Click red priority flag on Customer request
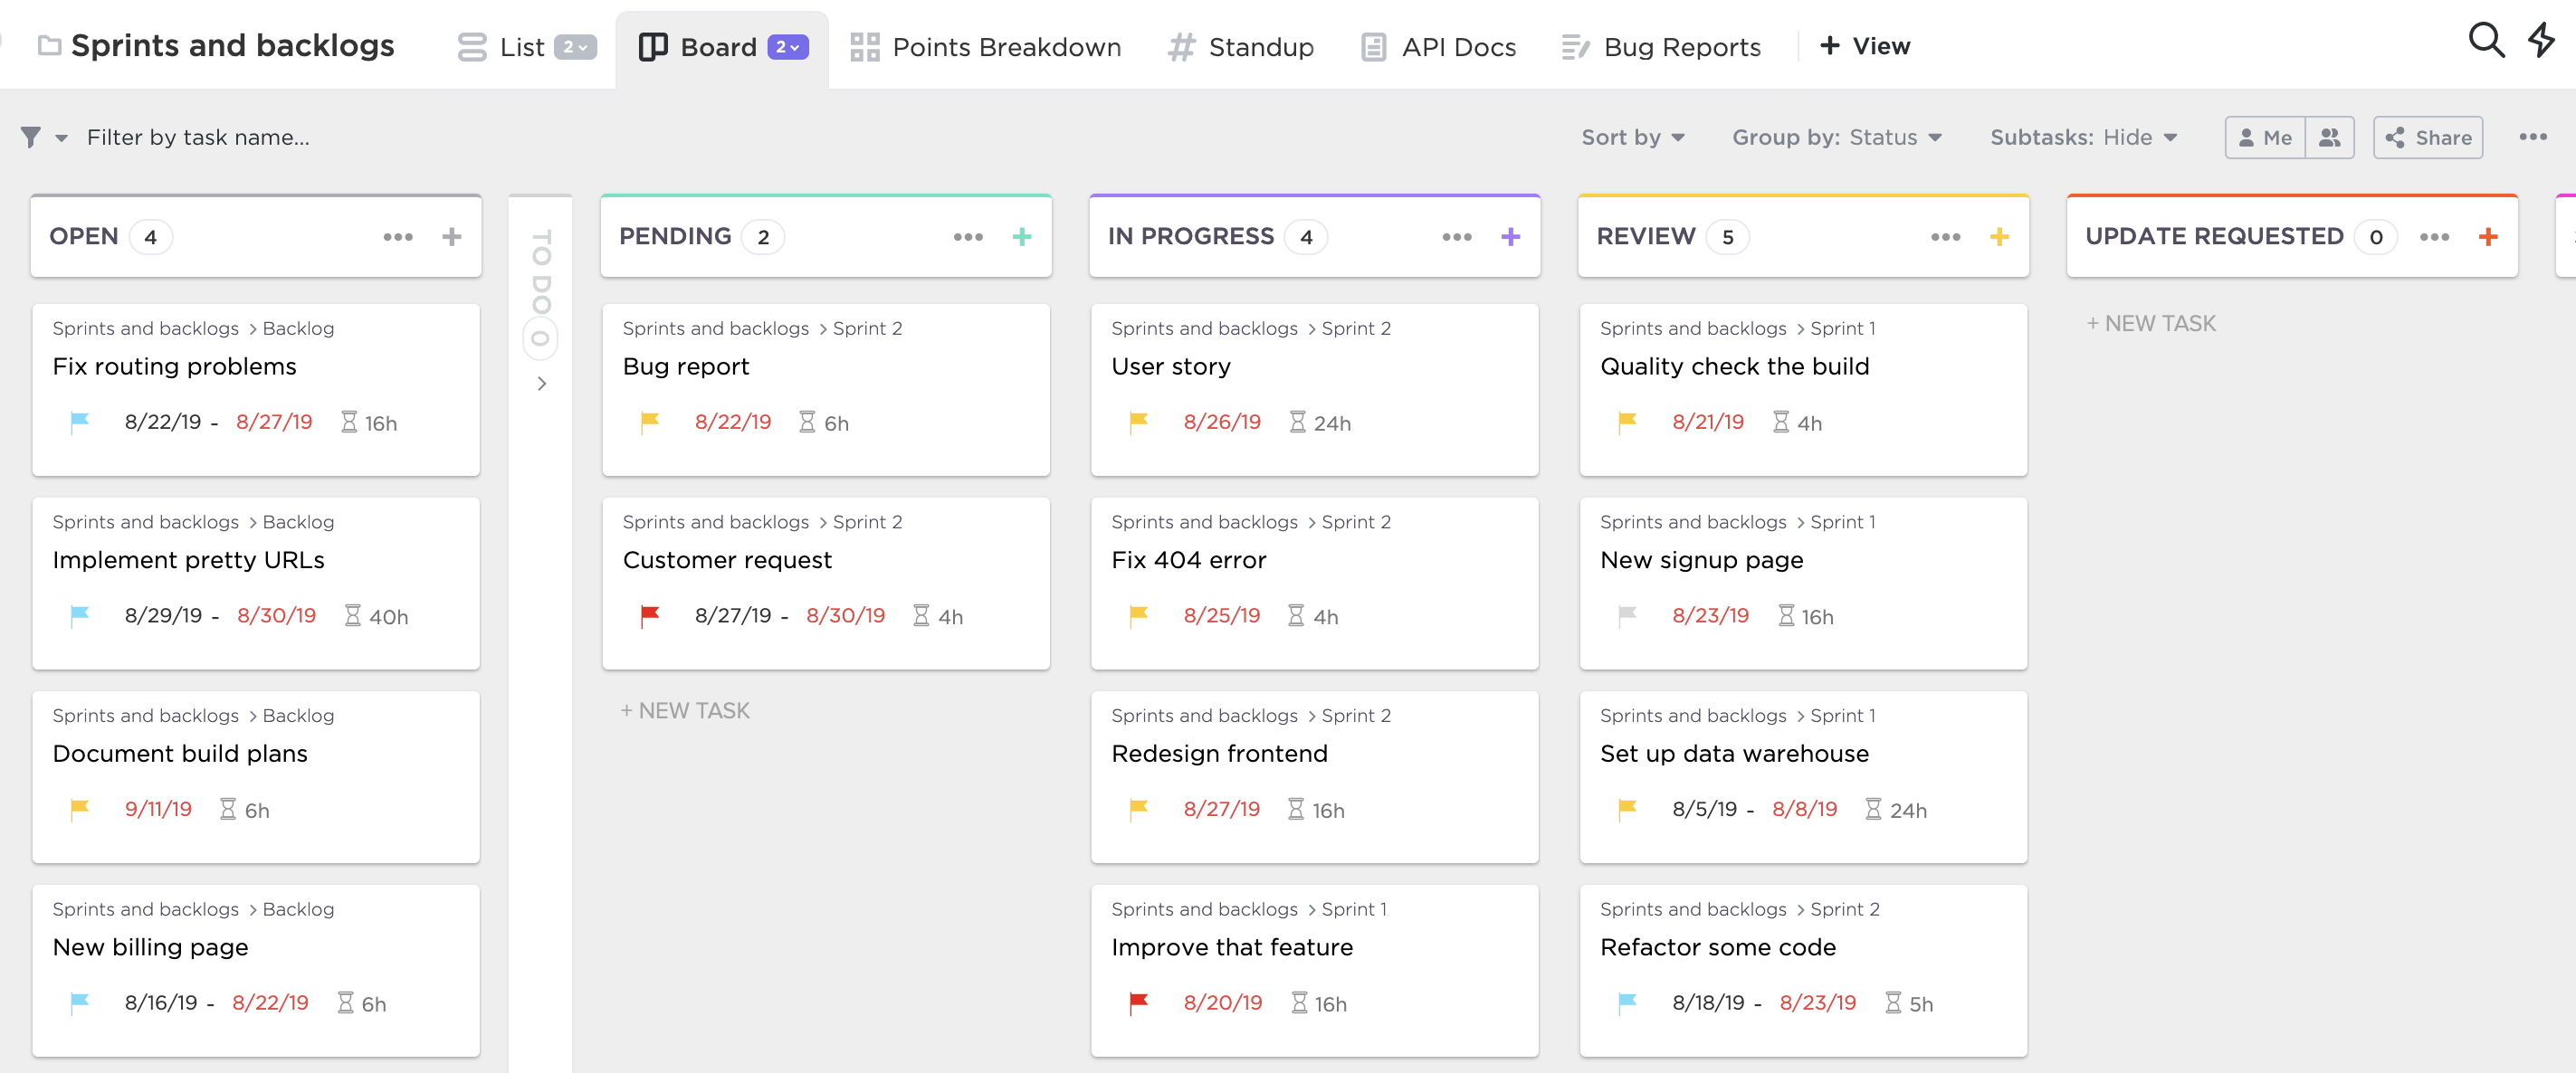This screenshot has width=2576, height=1073. coord(650,615)
